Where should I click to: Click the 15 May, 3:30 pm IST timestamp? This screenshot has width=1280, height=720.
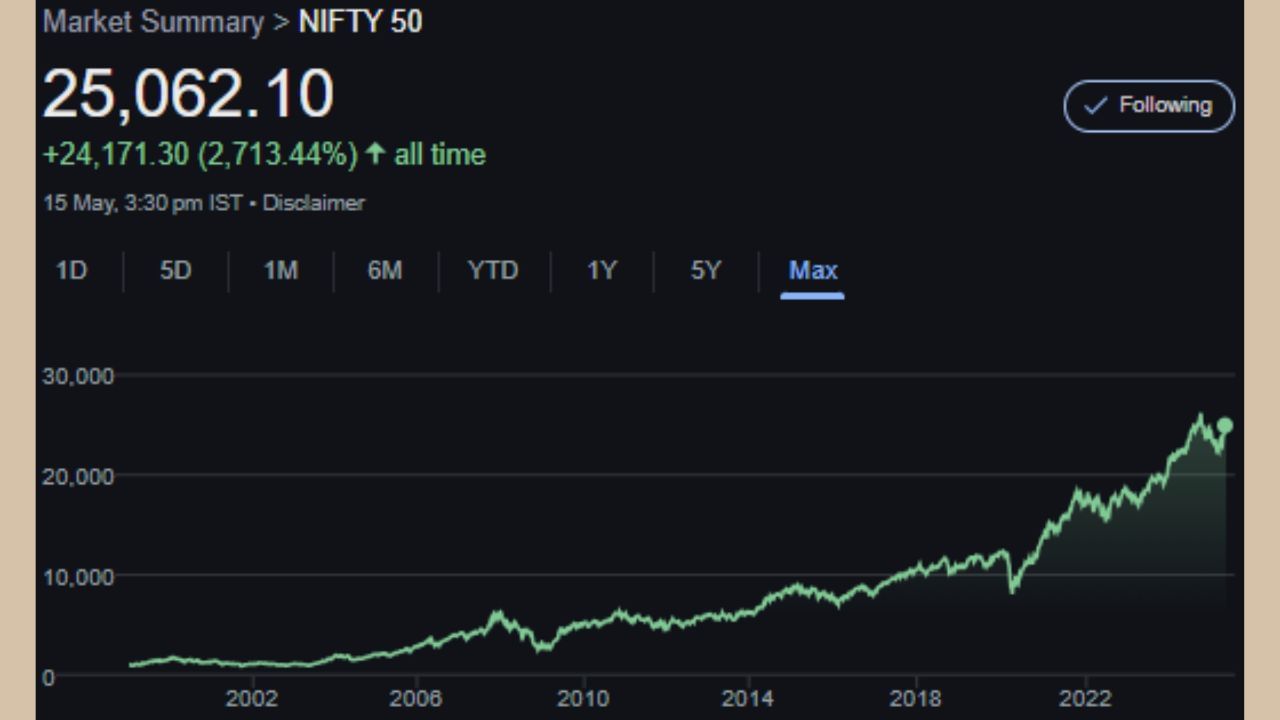coord(143,203)
